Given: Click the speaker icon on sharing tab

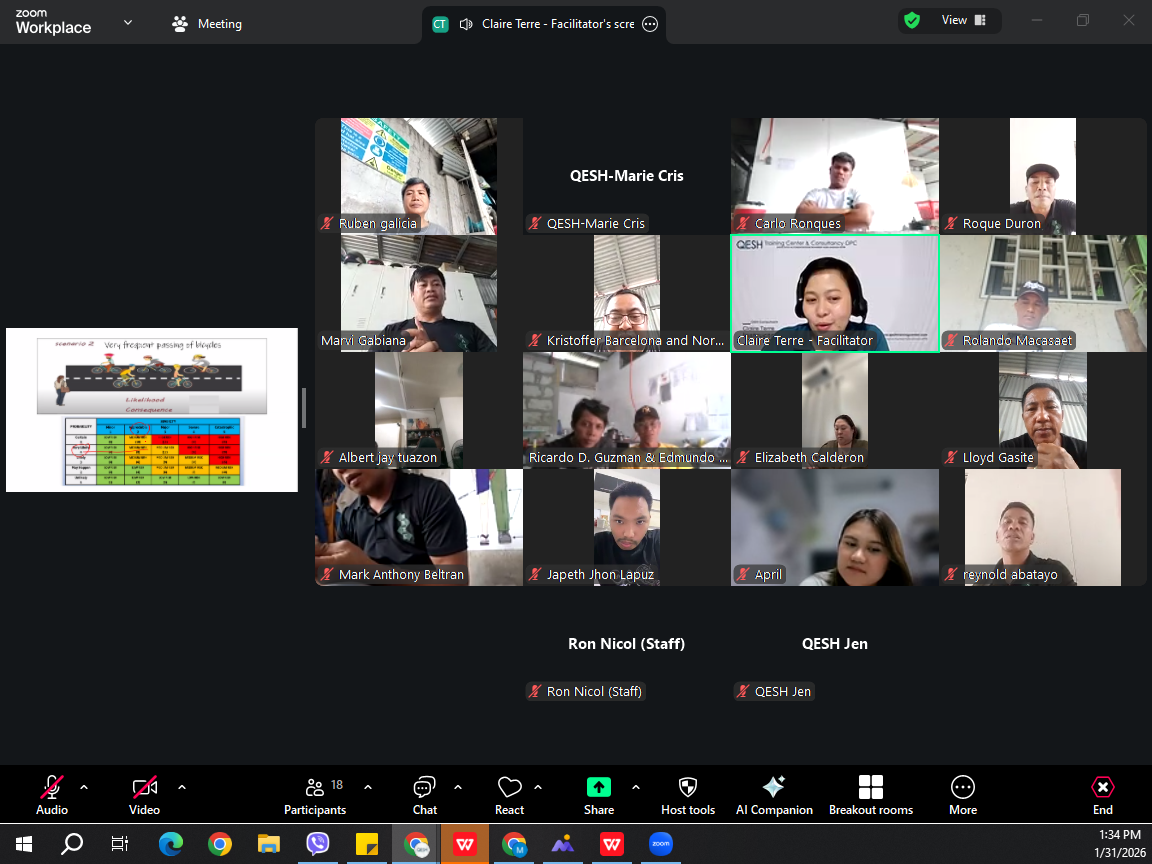Looking at the screenshot, I should [x=465, y=24].
